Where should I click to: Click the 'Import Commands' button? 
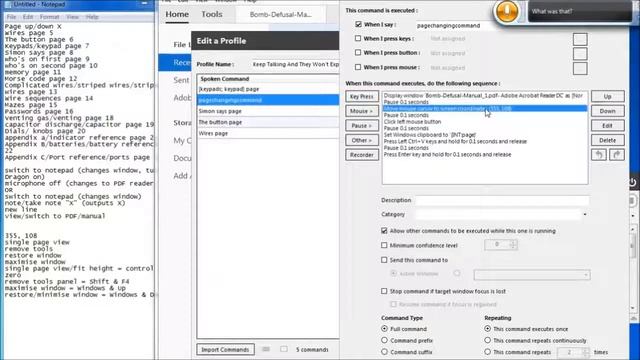(x=225, y=349)
